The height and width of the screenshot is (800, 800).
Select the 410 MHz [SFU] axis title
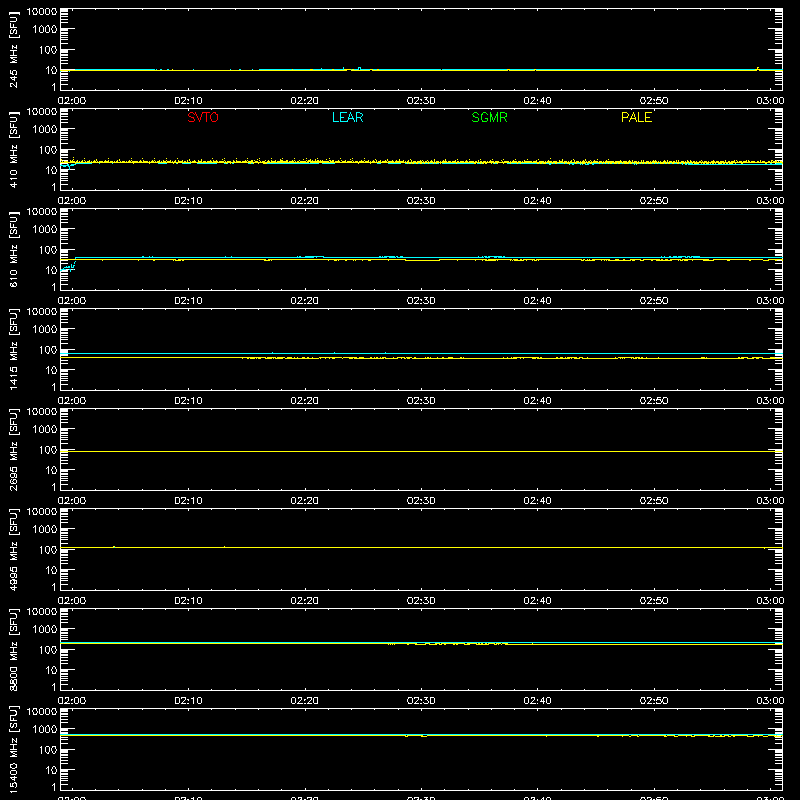pos(13,149)
